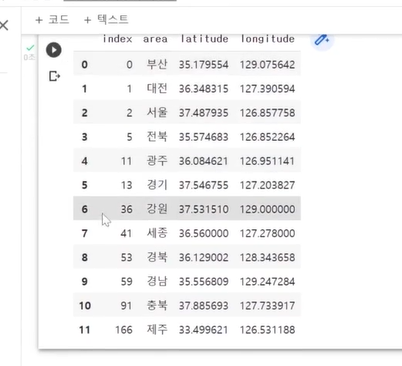Click latitude value 37.487935
This screenshot has width=402, height=366.
point(204,113)
